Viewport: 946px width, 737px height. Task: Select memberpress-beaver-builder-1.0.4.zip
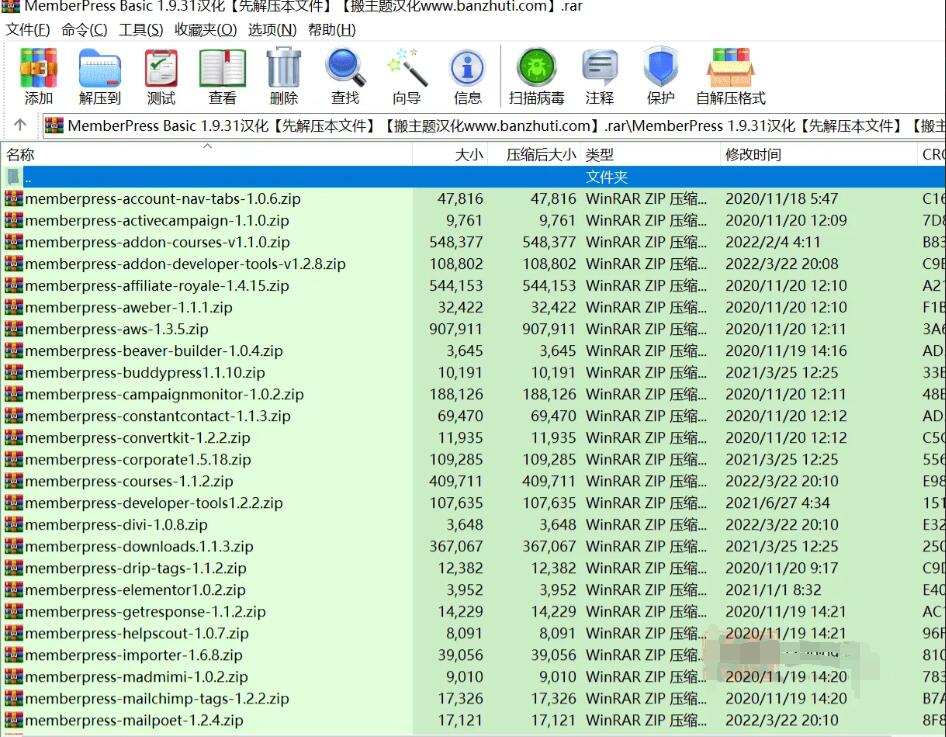[154, 350]
